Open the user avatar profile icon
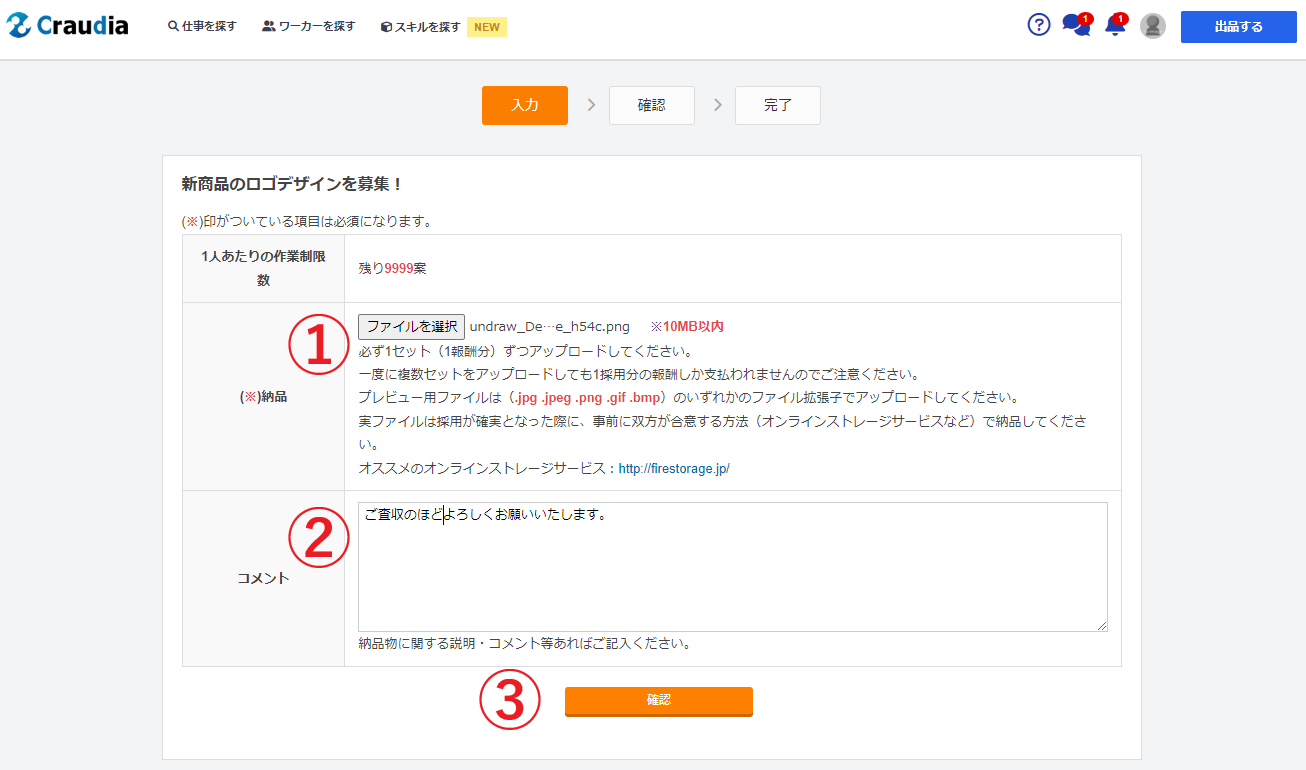Image resolution: width=1306 pixels, height=770 pixels. 1153,26
